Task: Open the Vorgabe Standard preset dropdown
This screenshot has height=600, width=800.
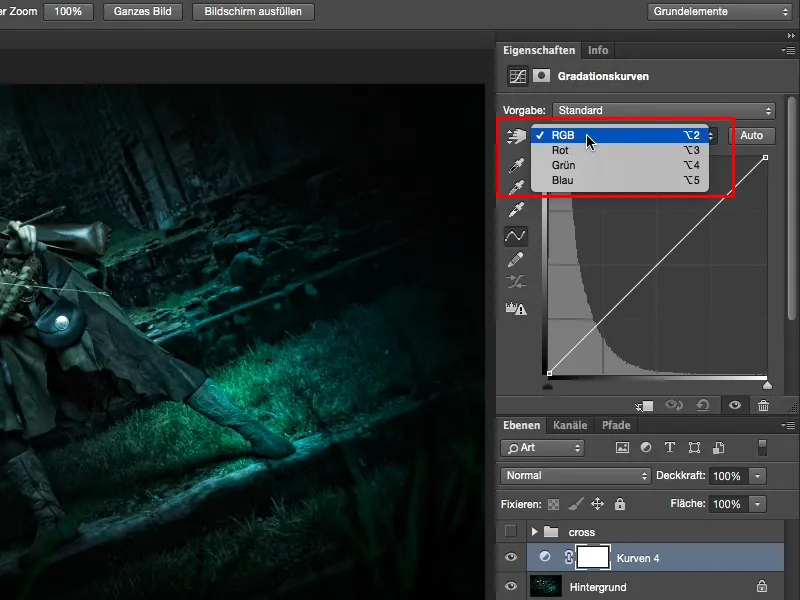Action: pyautogui.click(x=664, y=111)
